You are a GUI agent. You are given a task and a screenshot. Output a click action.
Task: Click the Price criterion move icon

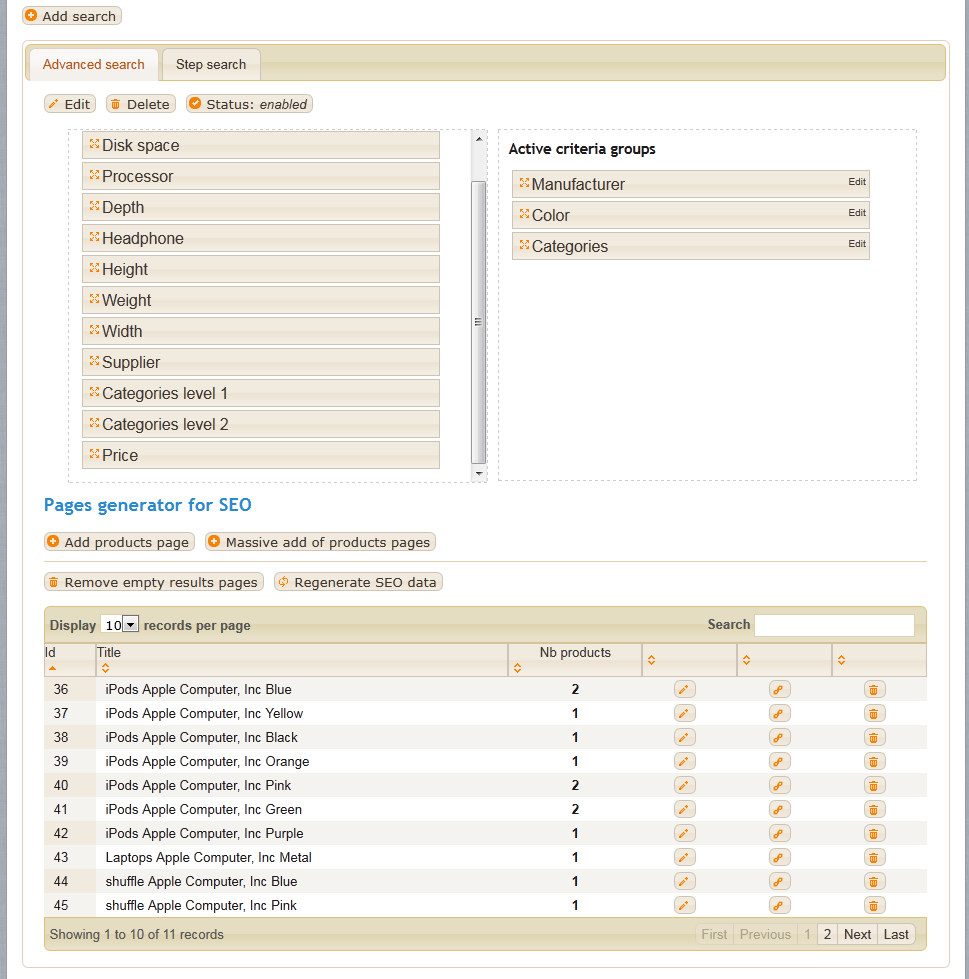click(x=94, y=454)
